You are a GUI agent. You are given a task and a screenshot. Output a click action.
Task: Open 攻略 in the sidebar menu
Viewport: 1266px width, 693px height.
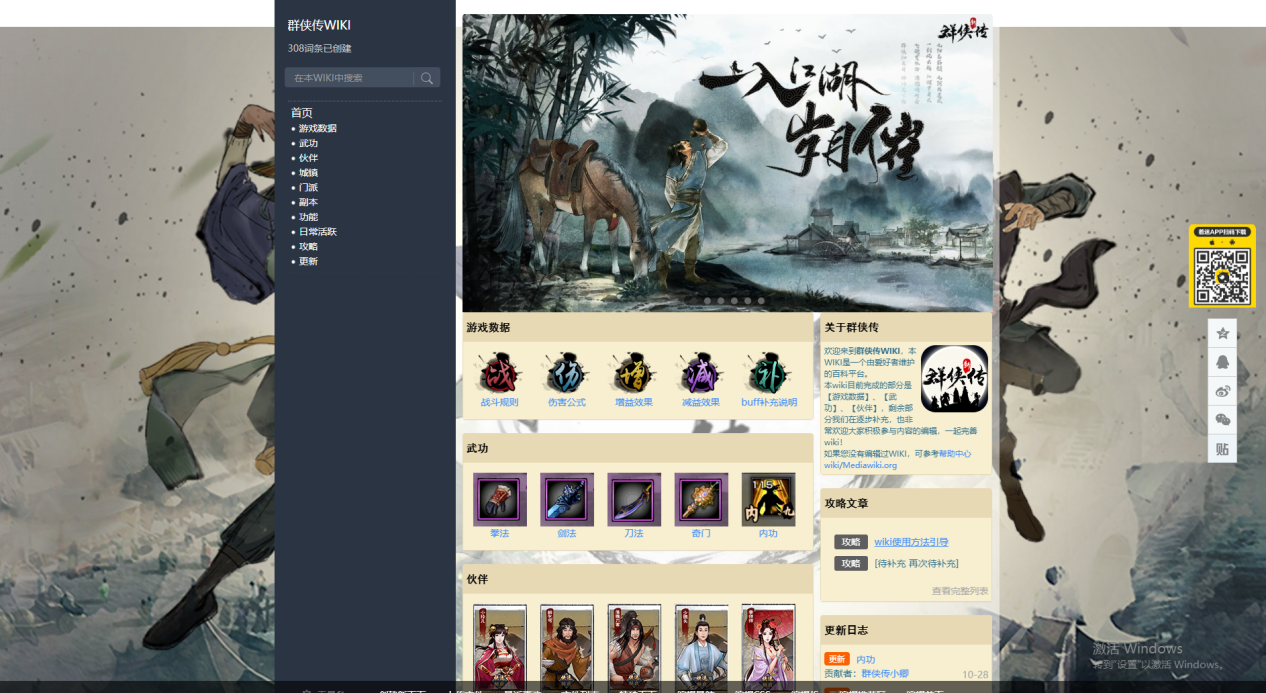308,246
